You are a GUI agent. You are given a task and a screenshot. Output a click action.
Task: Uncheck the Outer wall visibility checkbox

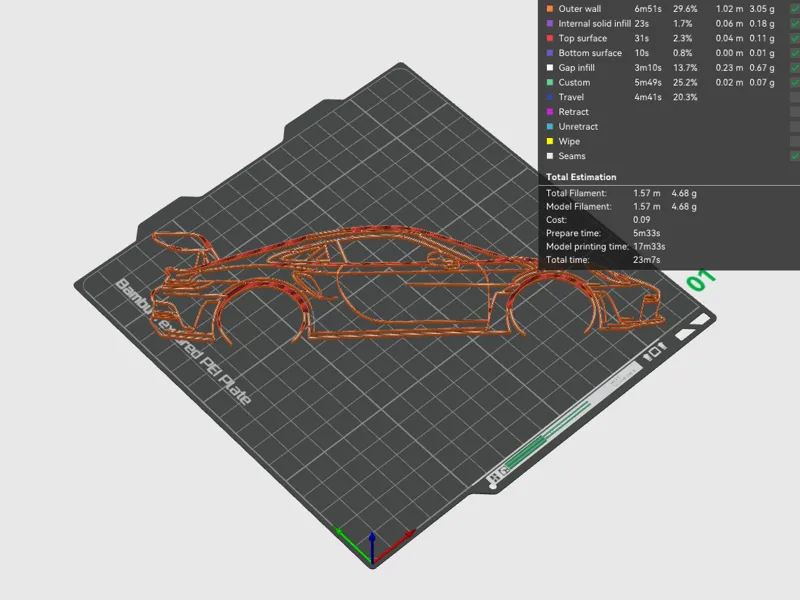(795, 9)
